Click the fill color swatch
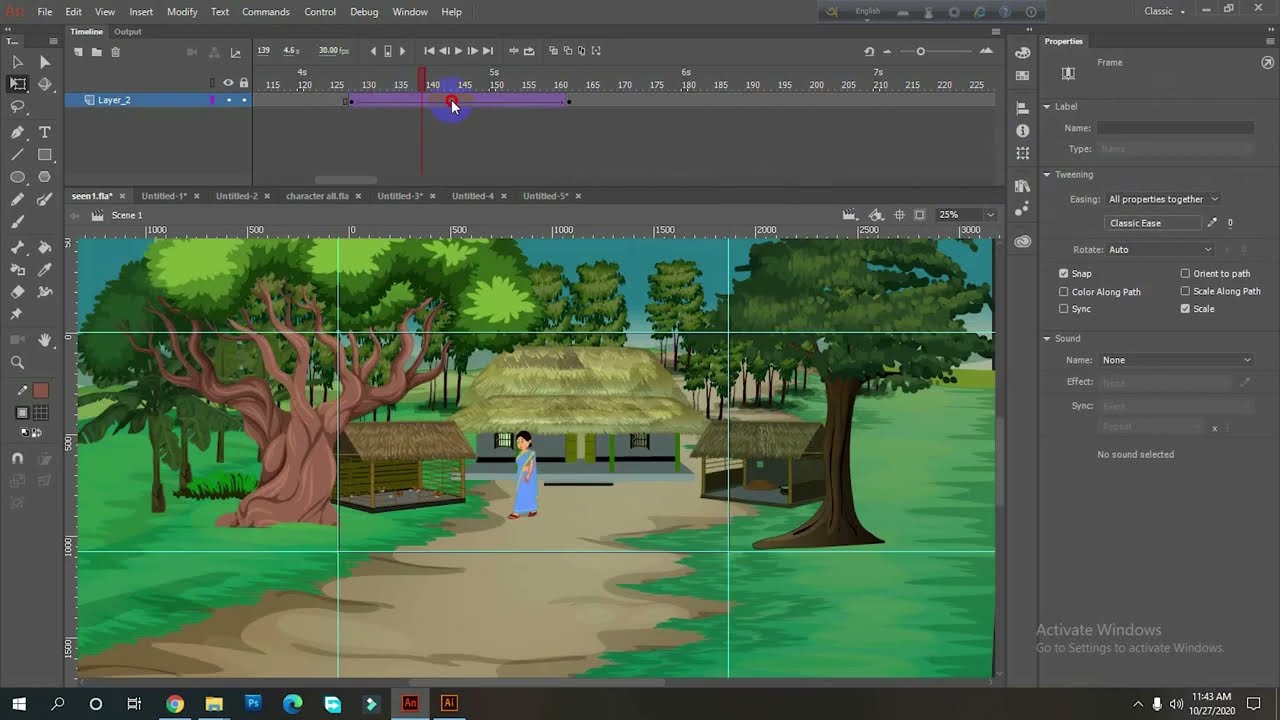 (40, 391)
